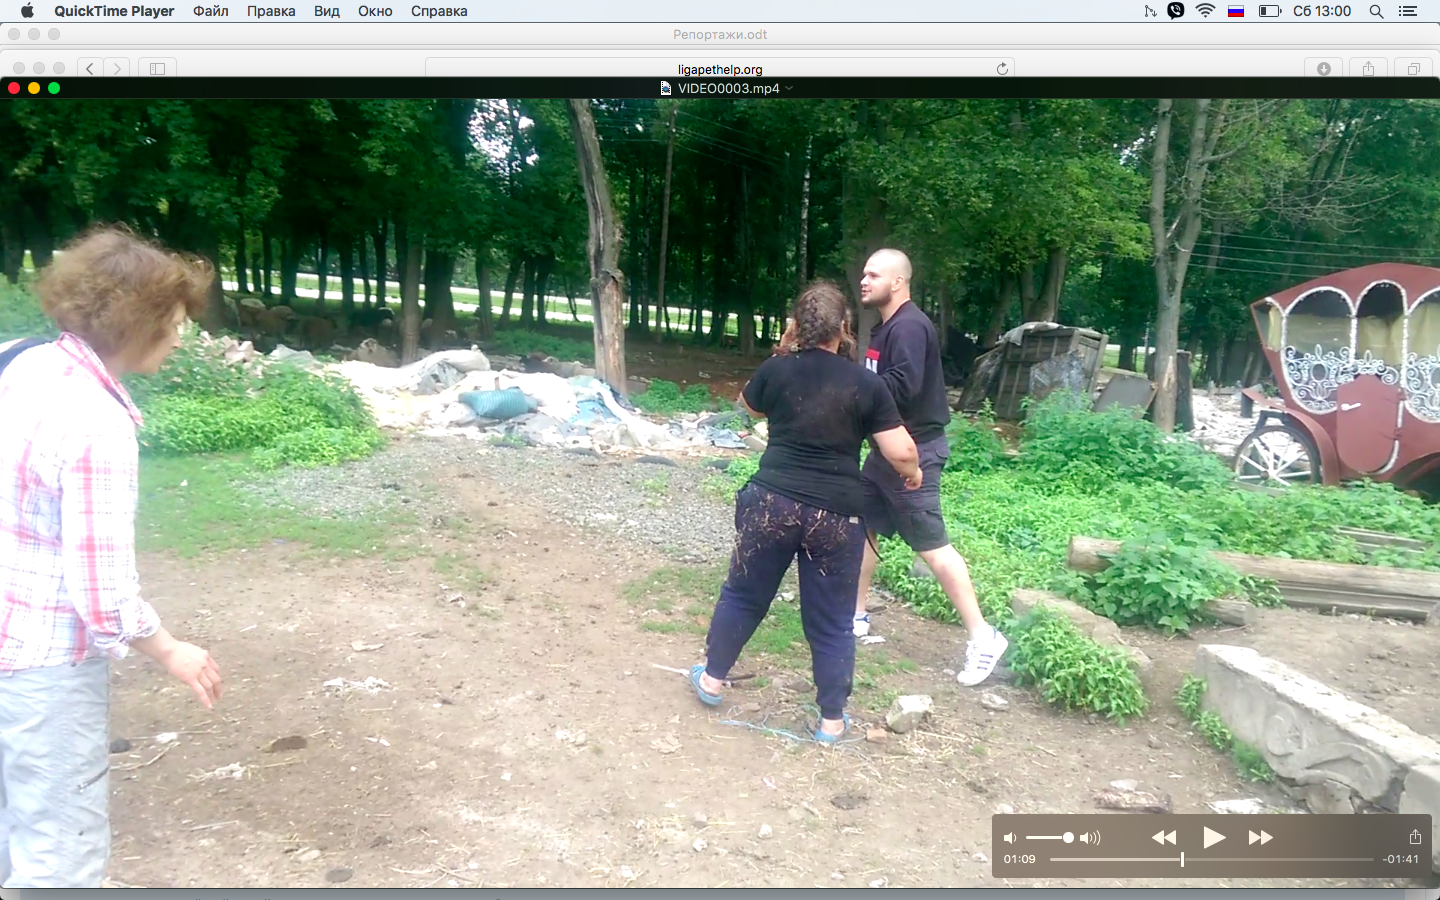Open the Файл menu

pos(210,11)
